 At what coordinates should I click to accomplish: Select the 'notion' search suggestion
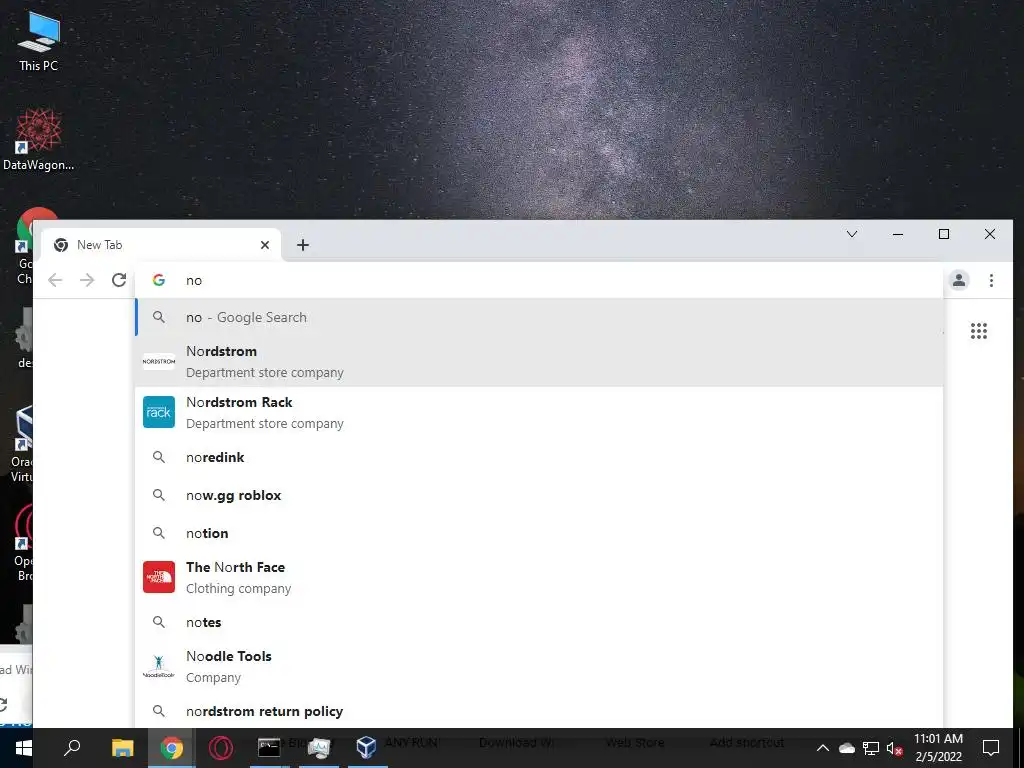pos(539,533)
